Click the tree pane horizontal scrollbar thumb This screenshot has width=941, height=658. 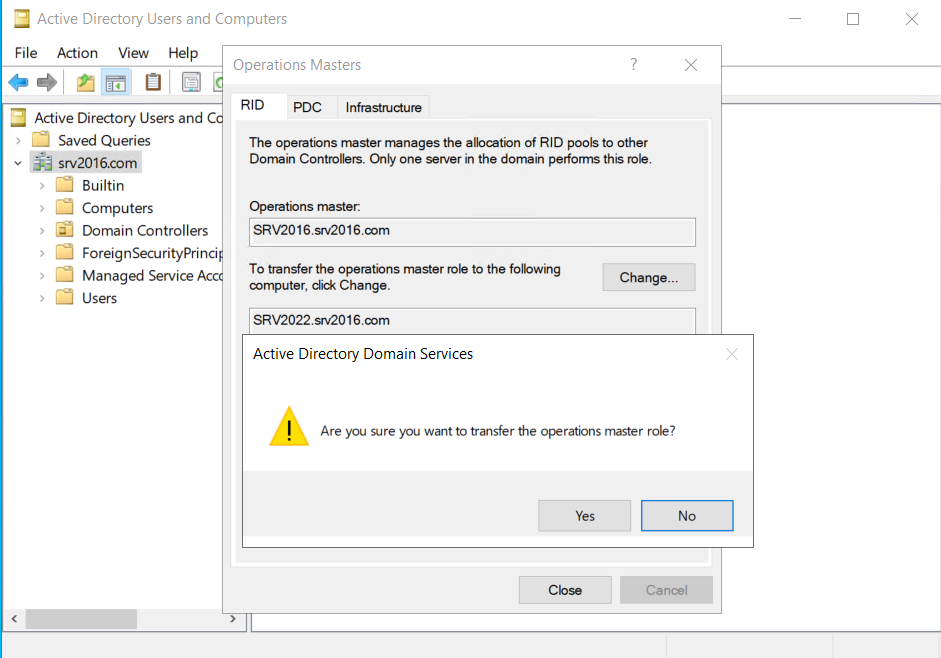[x=81, y=618]
